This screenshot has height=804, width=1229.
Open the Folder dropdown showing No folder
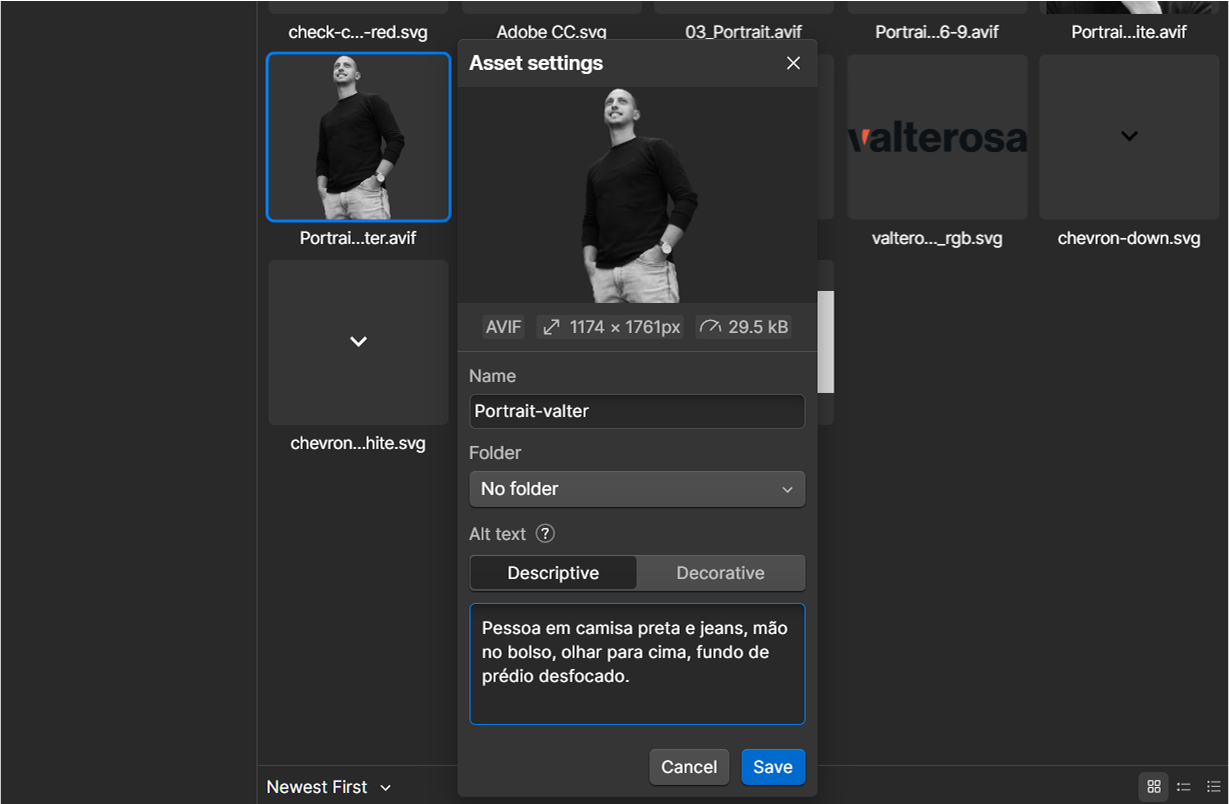637,489
